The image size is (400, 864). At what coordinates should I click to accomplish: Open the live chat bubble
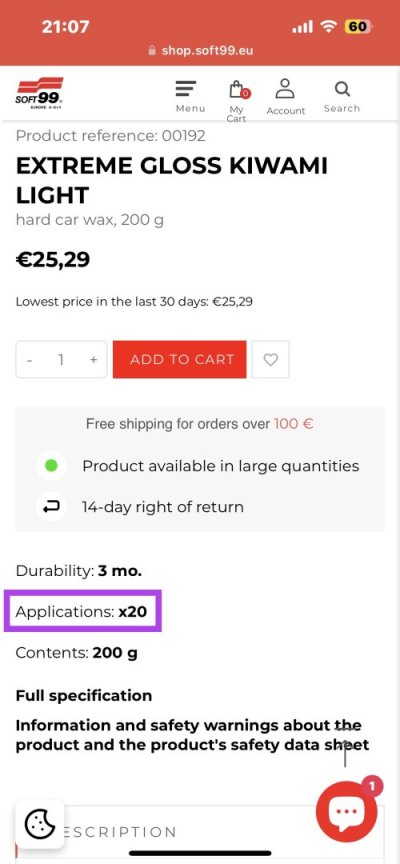[347, 811]
